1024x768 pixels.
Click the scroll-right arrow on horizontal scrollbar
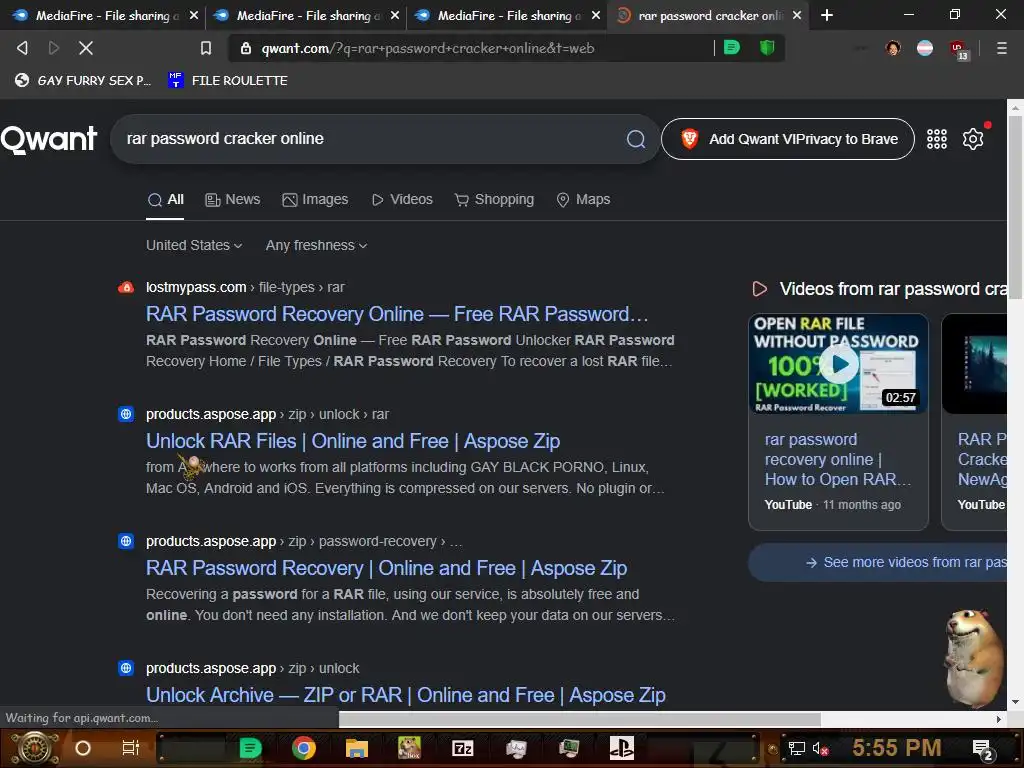pos(998,719)
